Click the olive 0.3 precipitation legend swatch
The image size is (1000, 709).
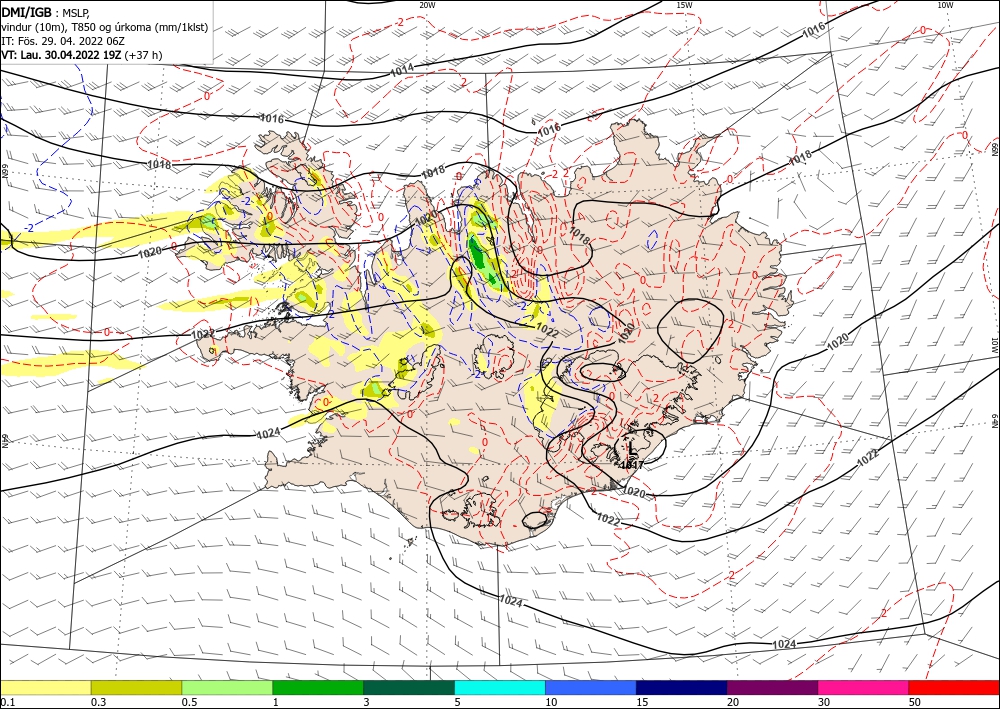(x=136, y=688)
